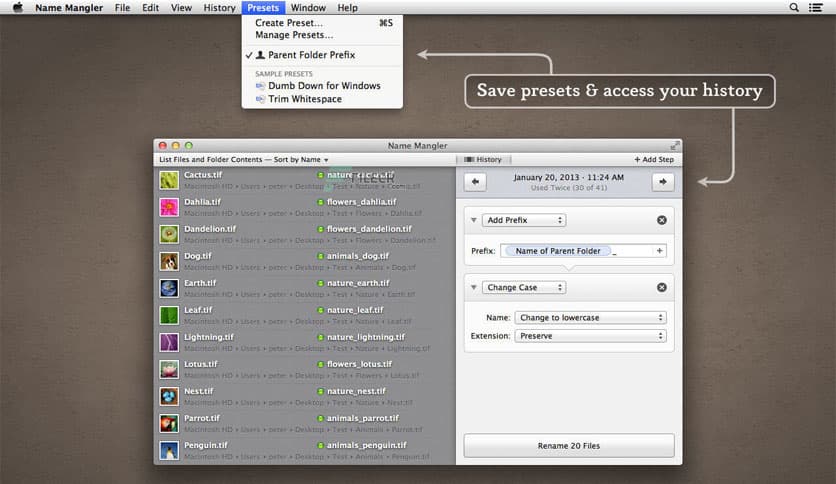This screenshot has height=484, width=836.
Task: Click Rename 20 Files button
Action: click(x=569, y=446)
